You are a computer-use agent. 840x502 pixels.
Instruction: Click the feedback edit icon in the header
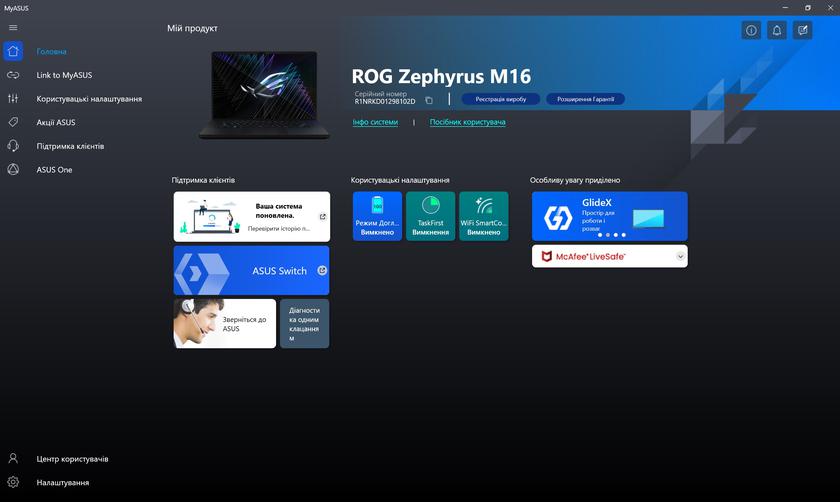(802, 30)
